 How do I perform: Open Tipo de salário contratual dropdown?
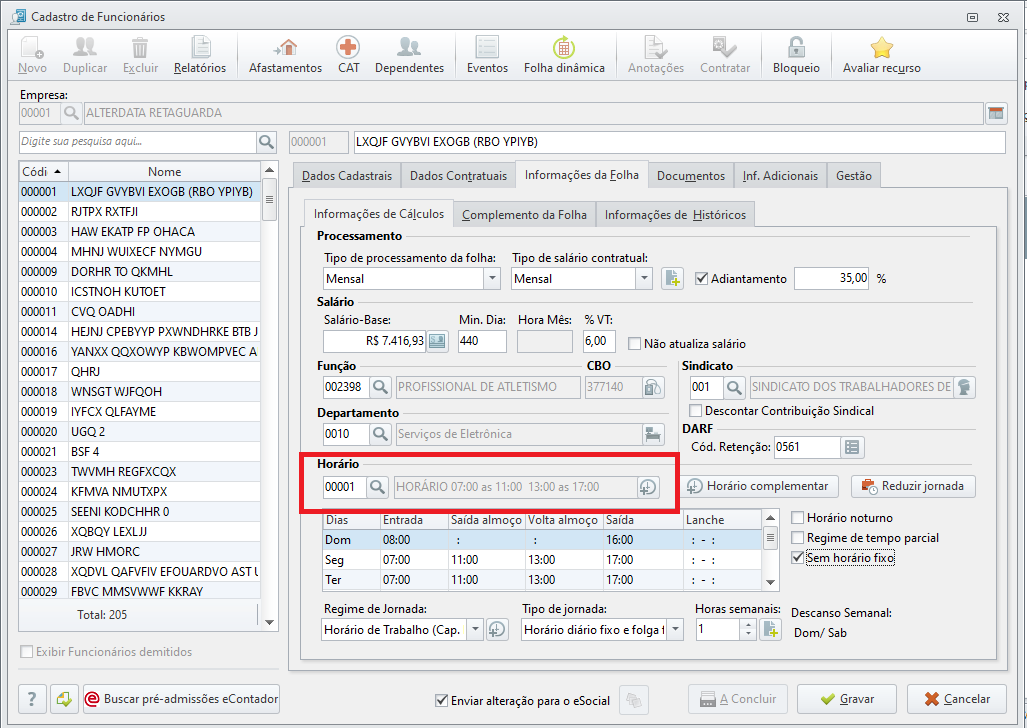click(643, 279)
